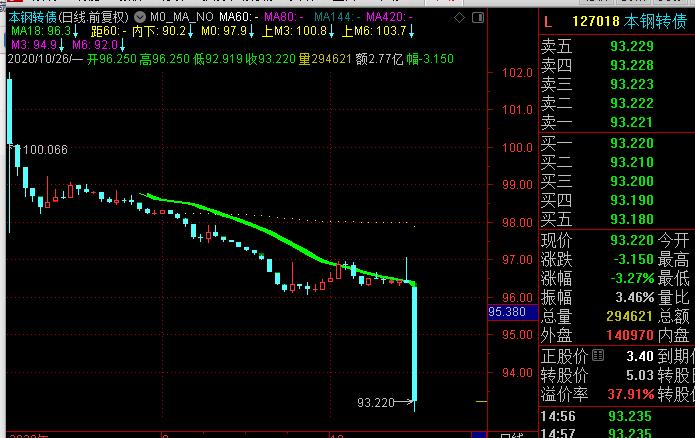
Task: Toggle the side panel layout icon
Action: click(478, 18)
